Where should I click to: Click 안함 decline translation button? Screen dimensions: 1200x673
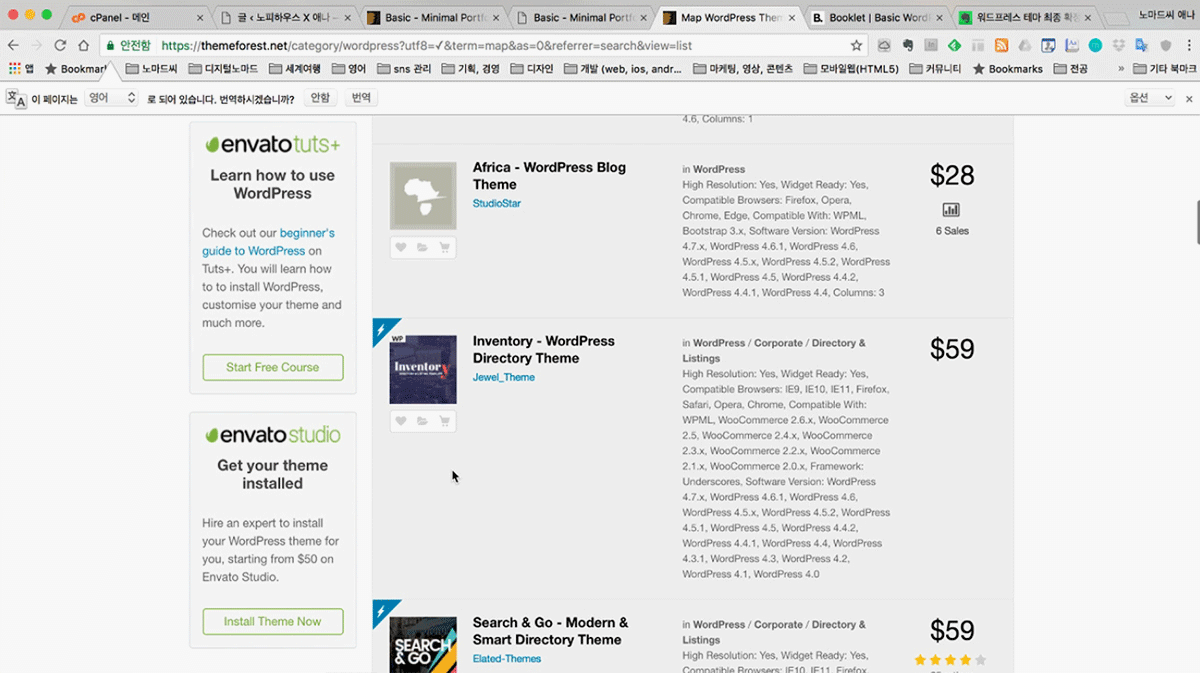point(320,98)
